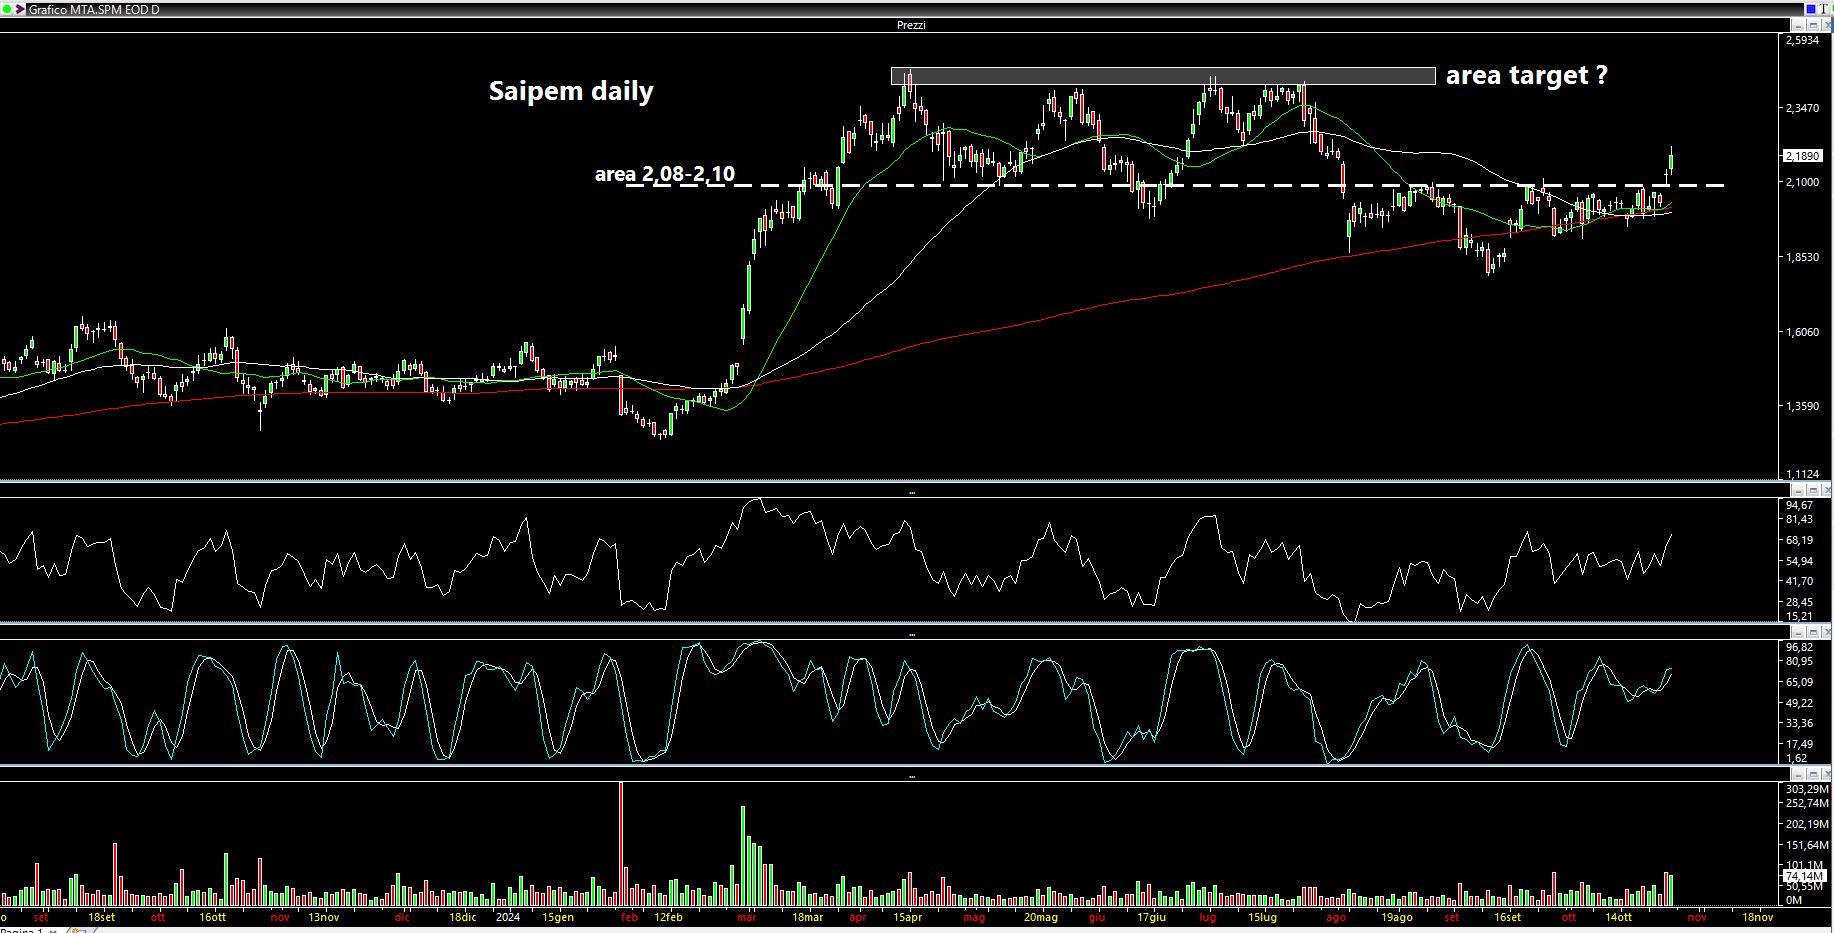This screenshot has width=1834, height=933.
Task: Click the 15lug date label
Action: [1263, 917]
